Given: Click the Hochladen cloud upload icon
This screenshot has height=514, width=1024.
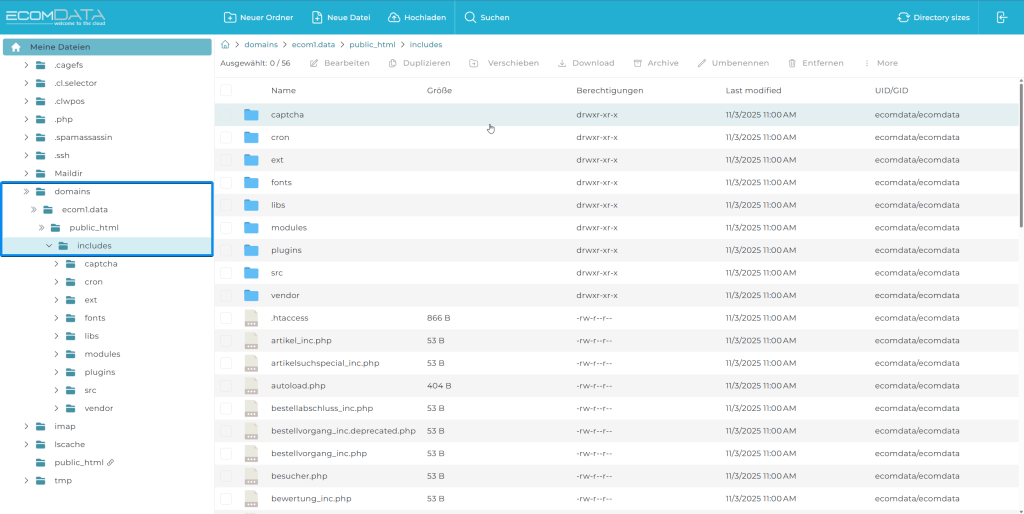Looking at the screenshot, I should pyautogui.click(x=394, y=17).
